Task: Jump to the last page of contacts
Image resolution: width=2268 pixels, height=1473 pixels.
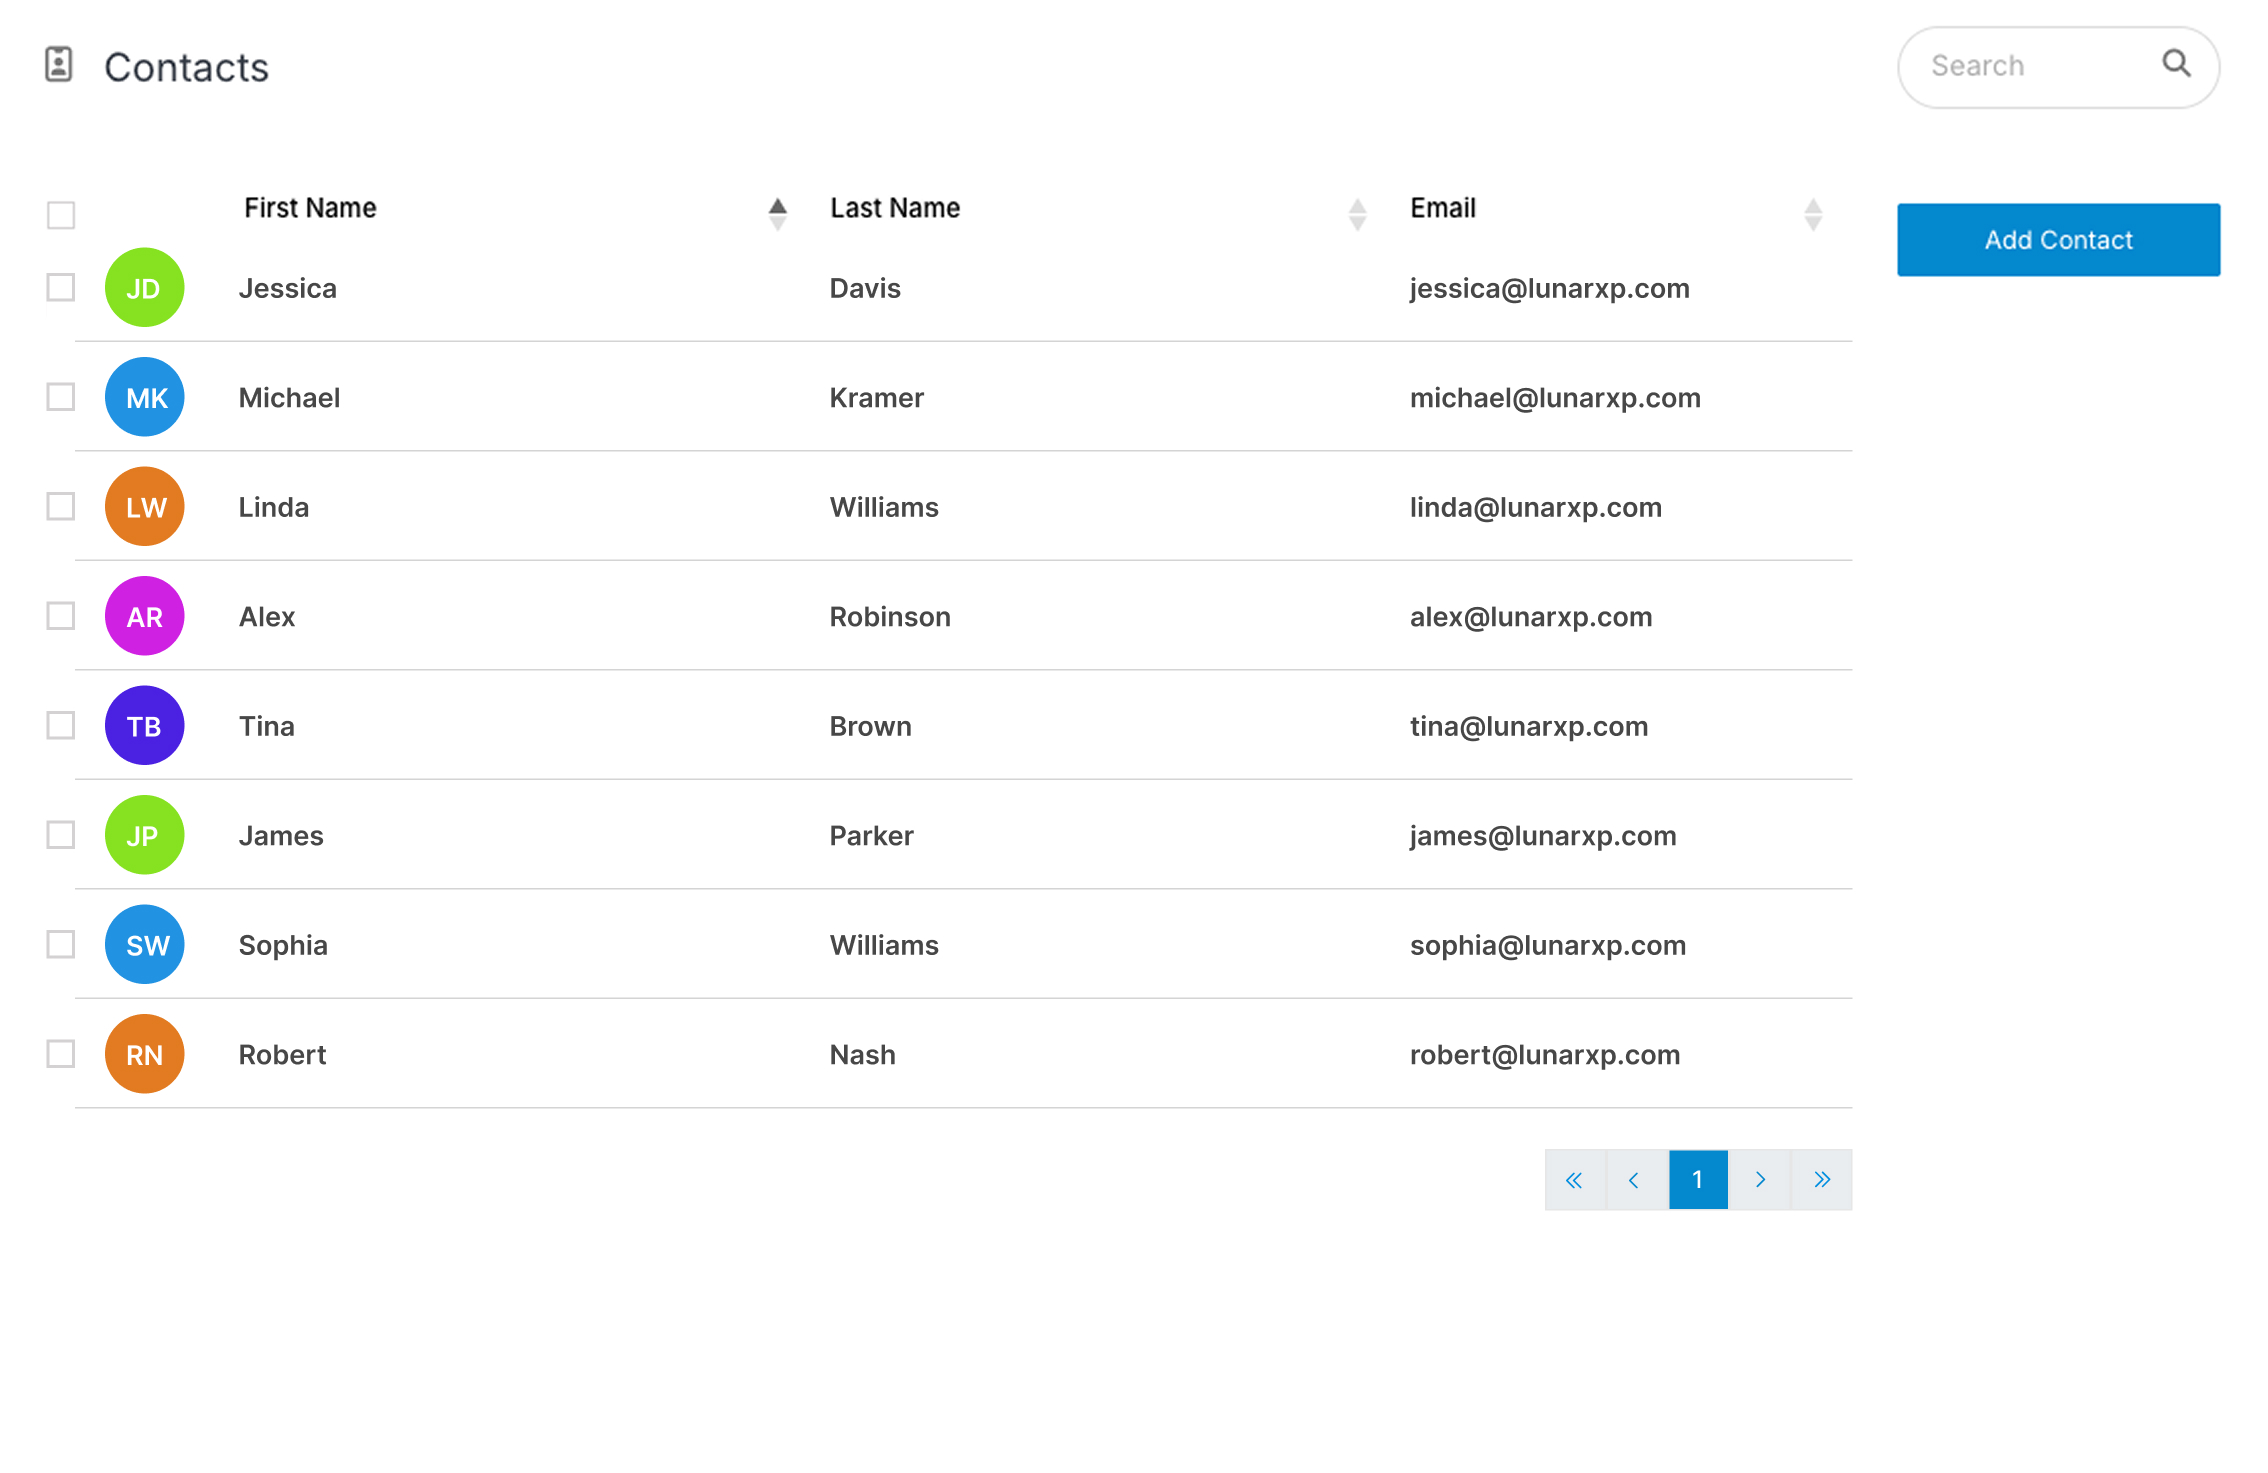Action: tap(1822, 1180)
